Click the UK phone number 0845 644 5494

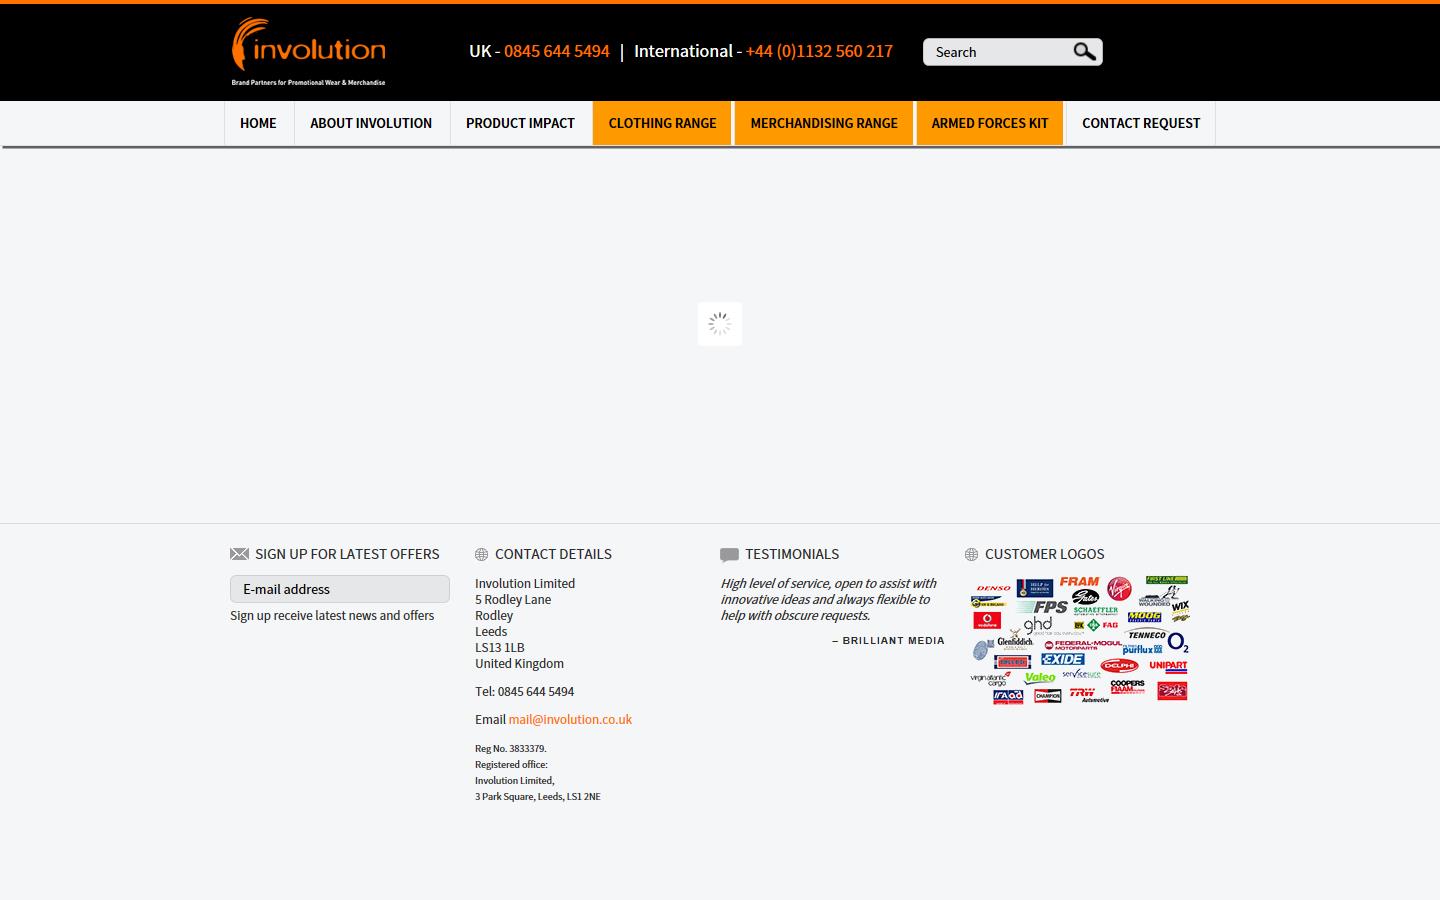[557, 51]
